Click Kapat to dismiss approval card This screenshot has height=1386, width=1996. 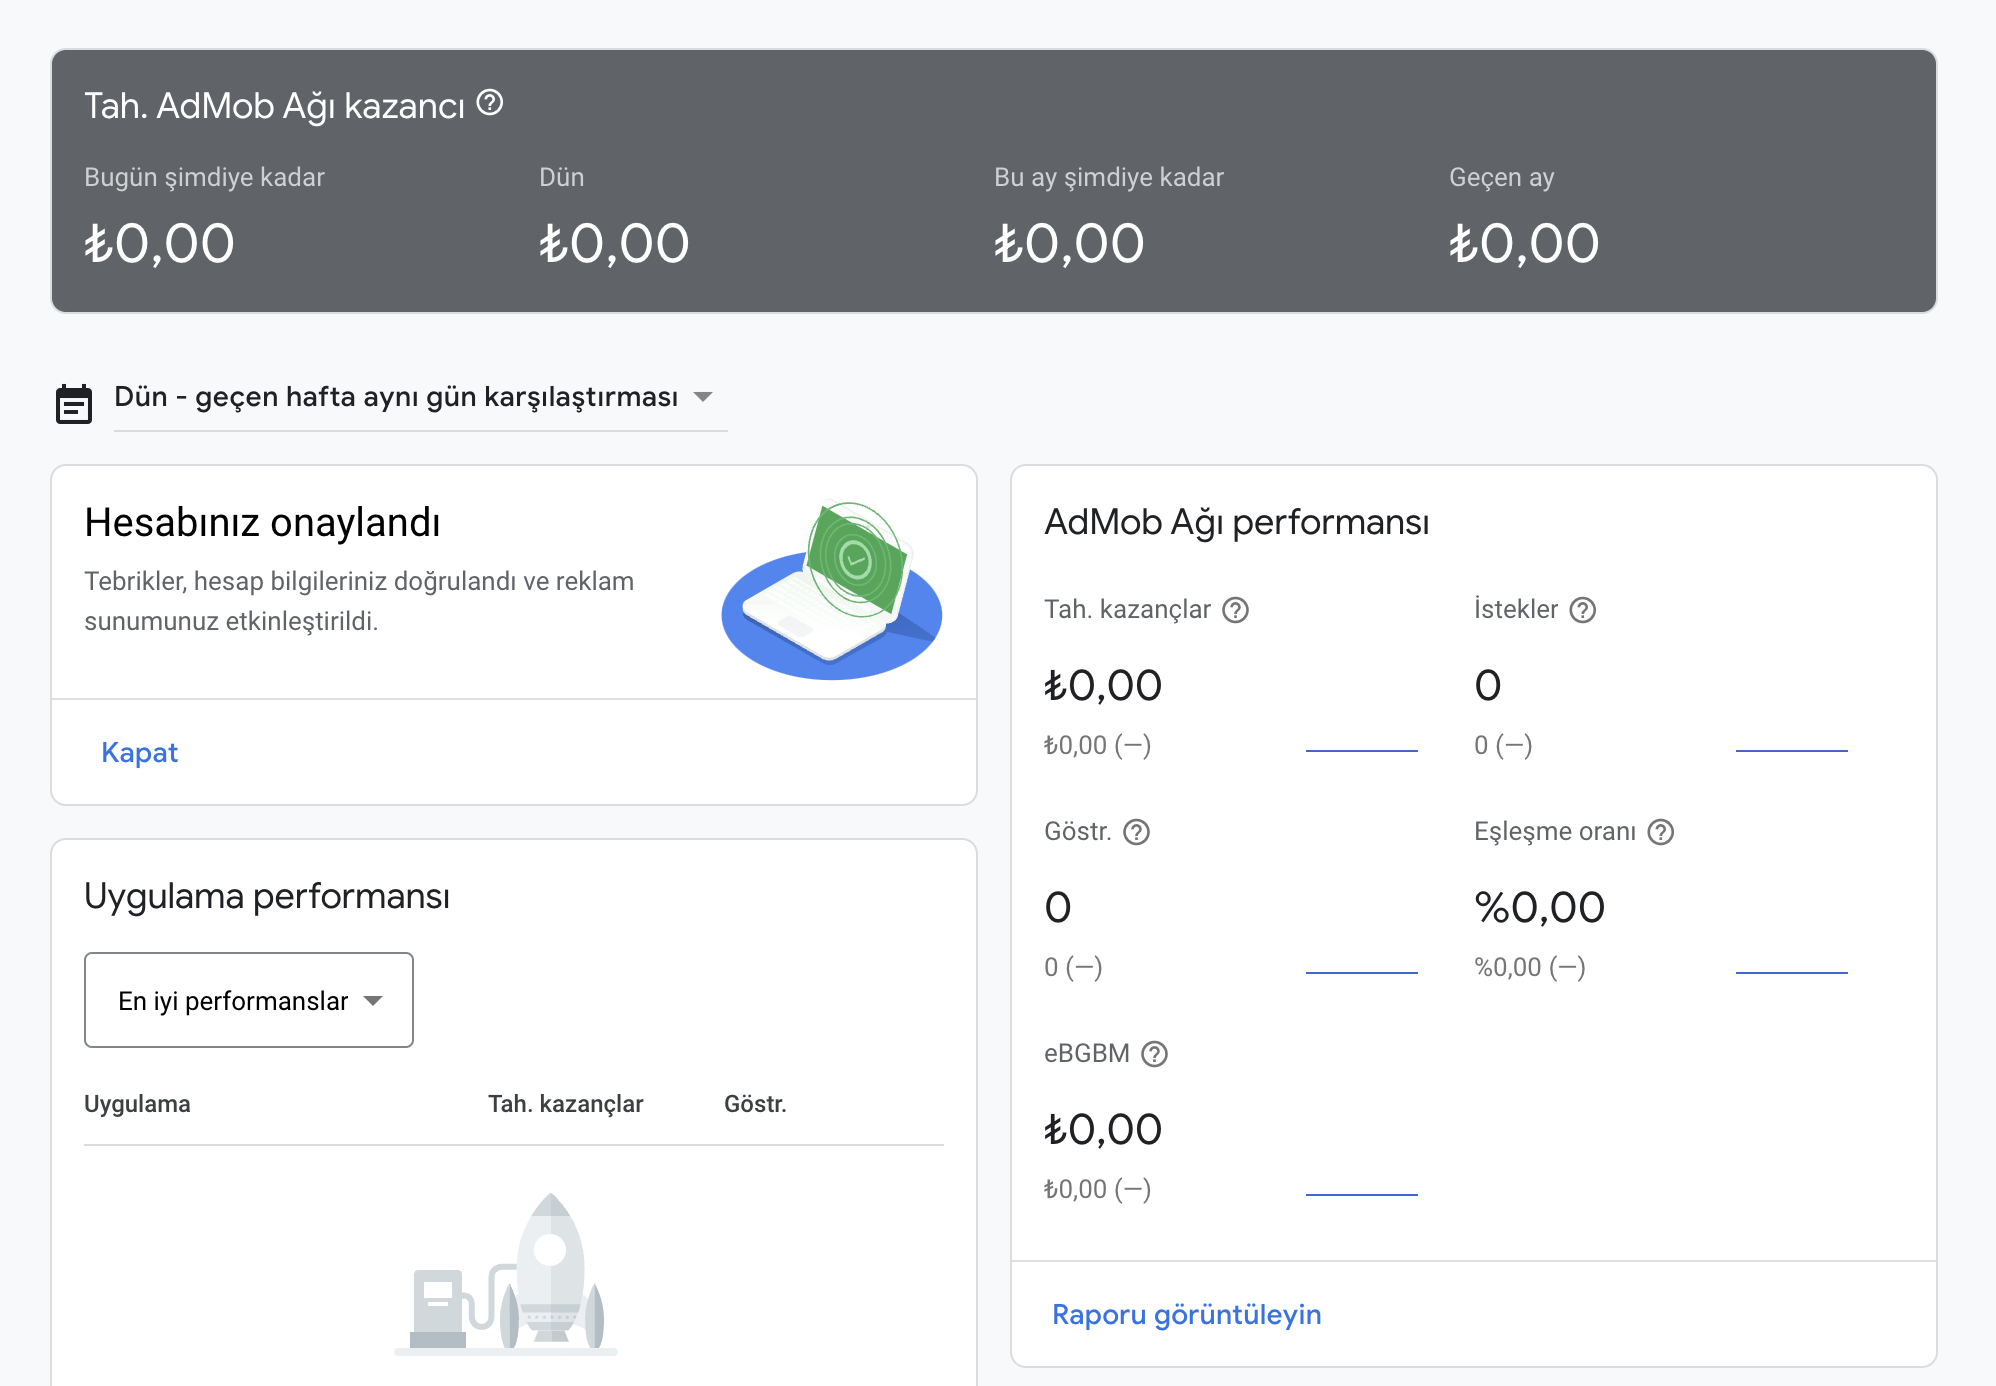pyautogui.click(x=140, y=752)
